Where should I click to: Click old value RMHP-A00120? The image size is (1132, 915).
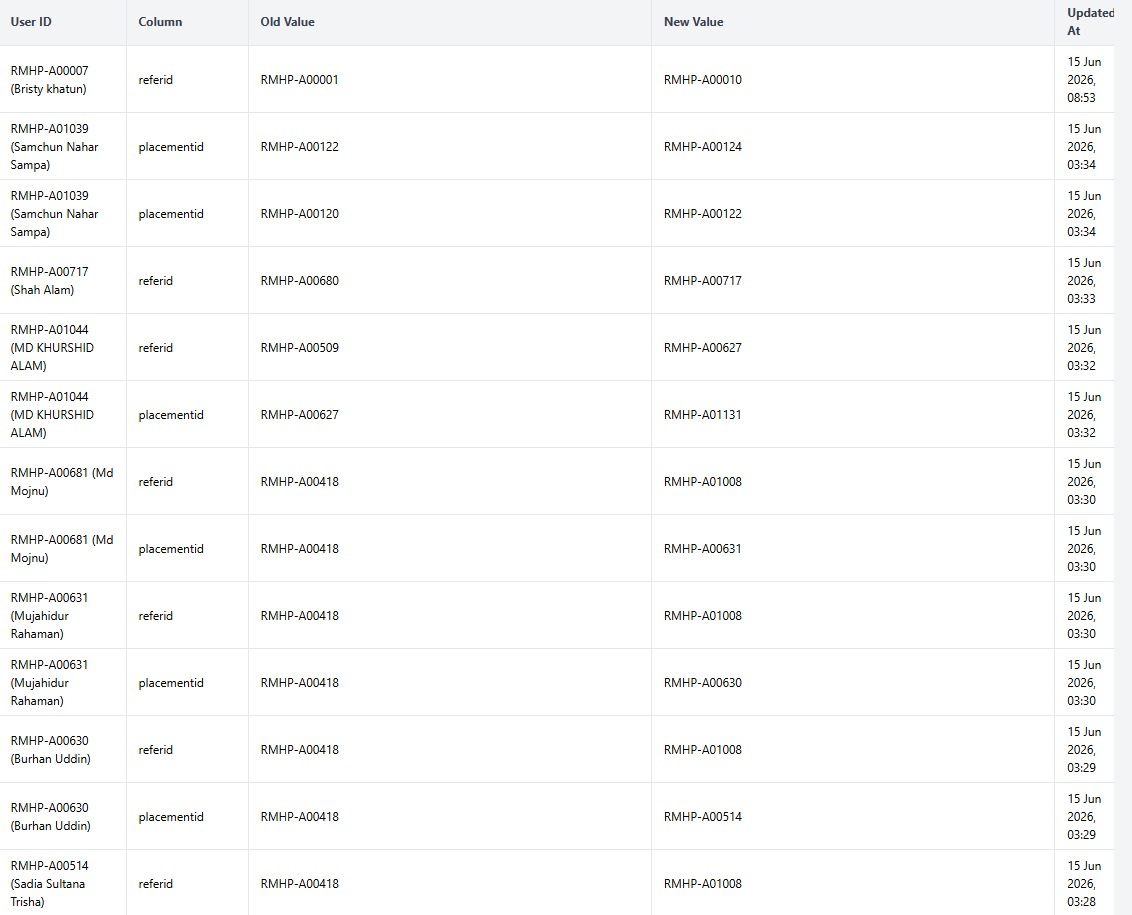click(300, 214)
